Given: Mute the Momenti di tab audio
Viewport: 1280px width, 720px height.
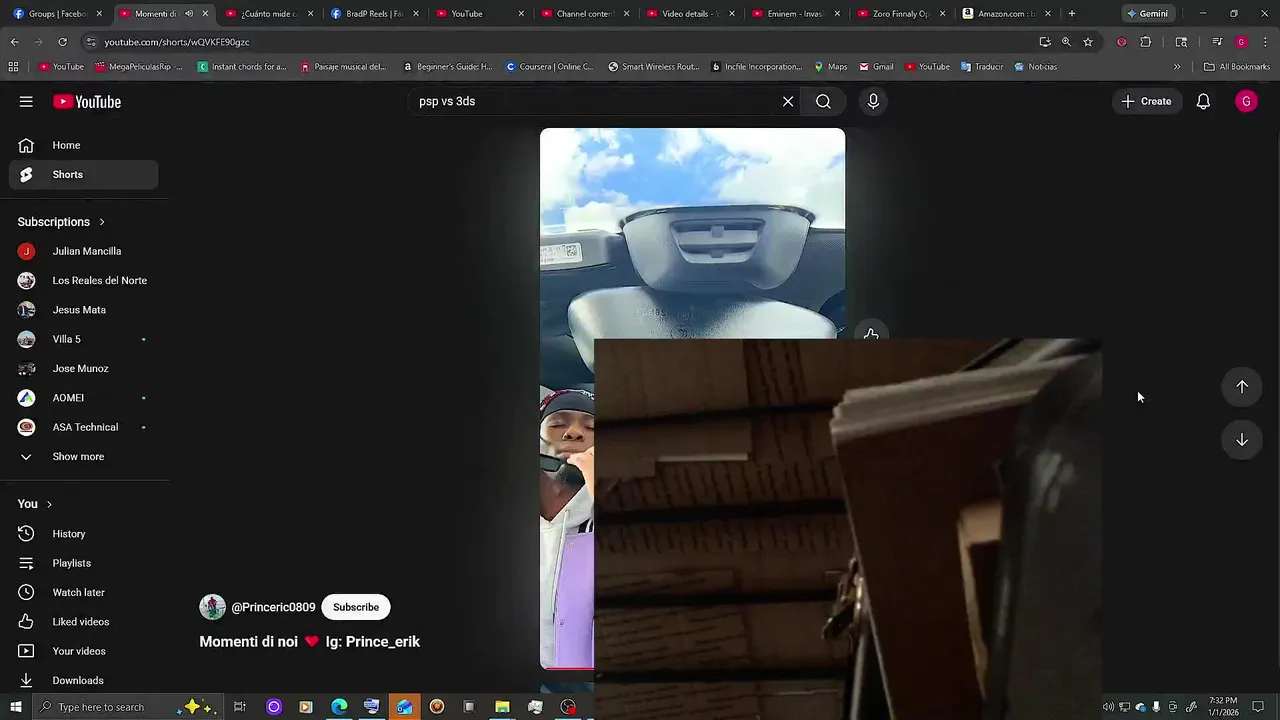Looking at the screenshot, I should click(189, 14).
